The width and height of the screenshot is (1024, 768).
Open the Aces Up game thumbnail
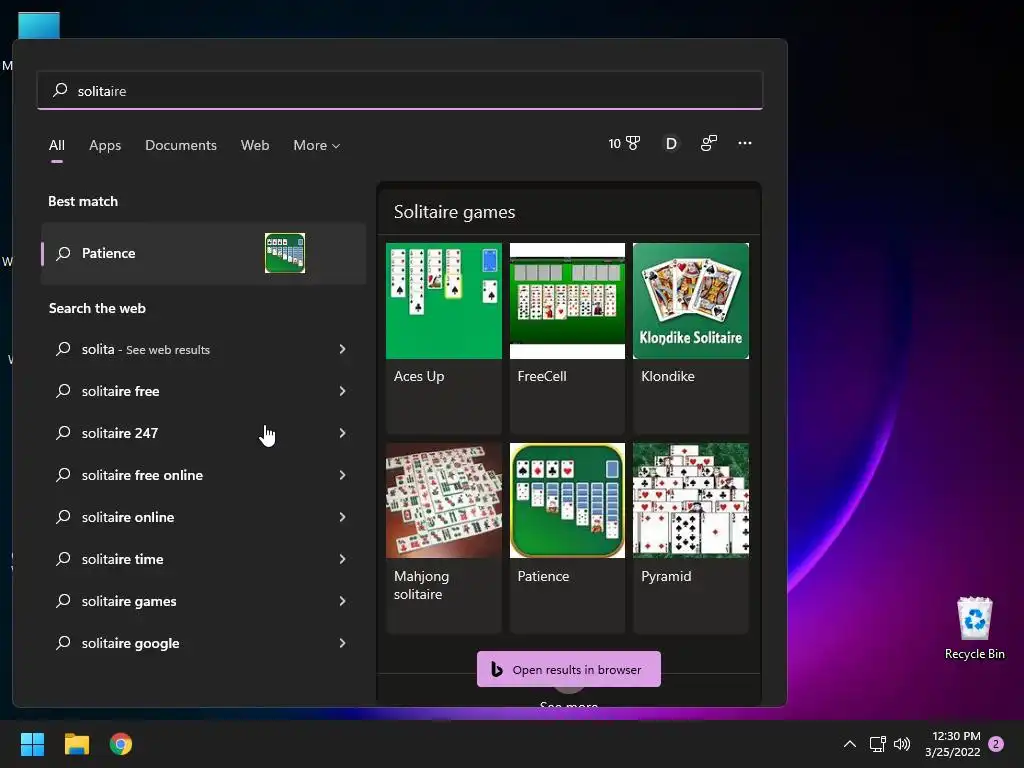point(444,301)
